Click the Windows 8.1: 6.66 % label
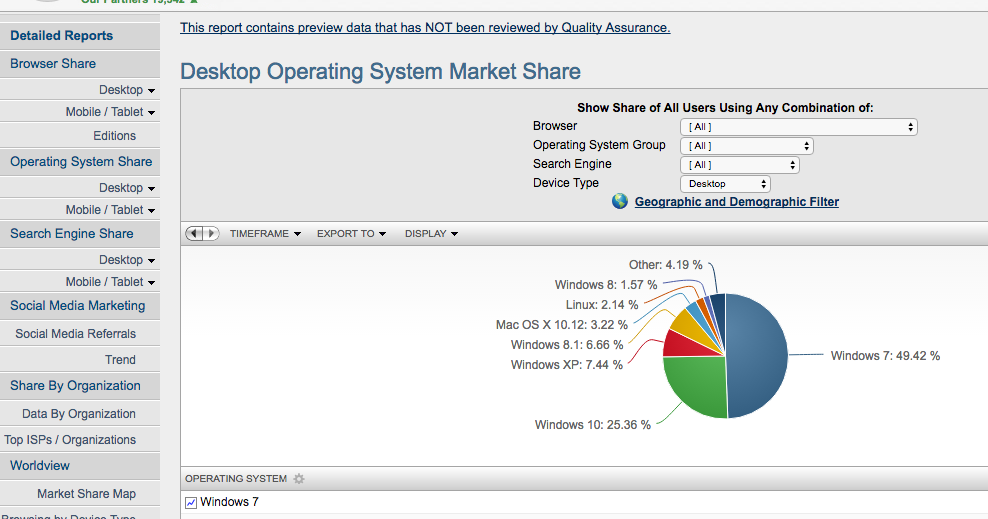 pos(567,345)
